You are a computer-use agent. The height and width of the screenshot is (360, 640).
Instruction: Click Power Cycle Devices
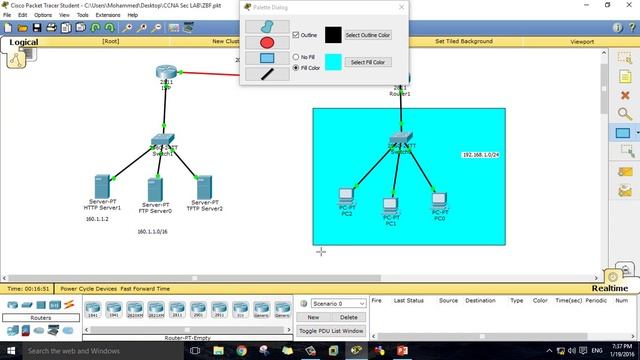coord(89,289)
